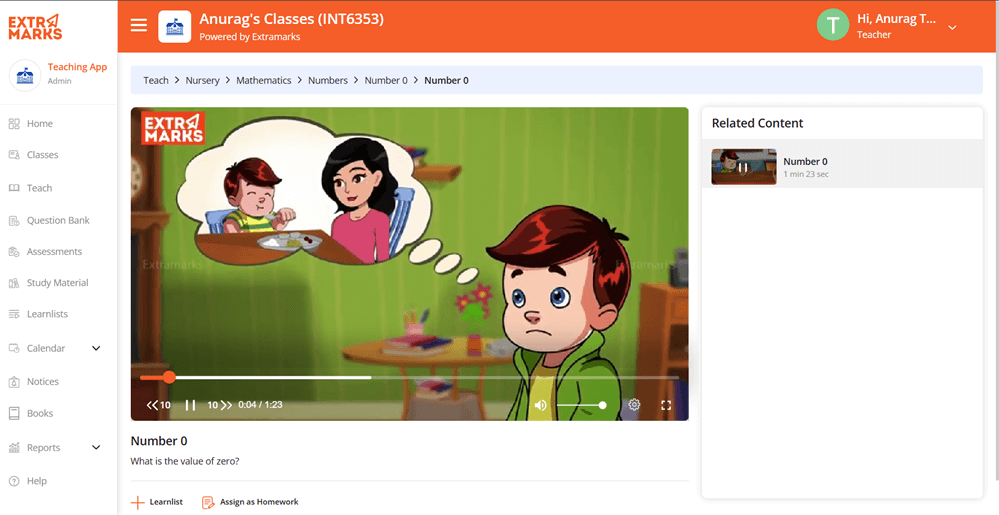Click the '1 min 23 sec' duration text

tap(806, 174)
